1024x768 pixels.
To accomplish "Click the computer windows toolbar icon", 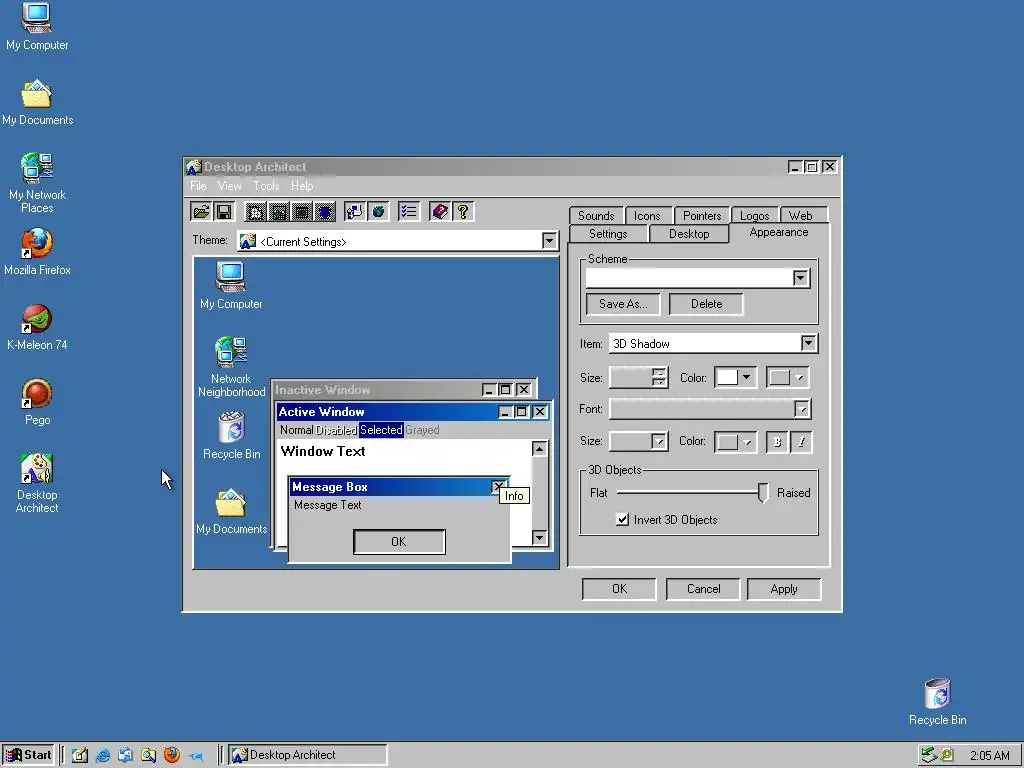I will [x=355, y=212].
